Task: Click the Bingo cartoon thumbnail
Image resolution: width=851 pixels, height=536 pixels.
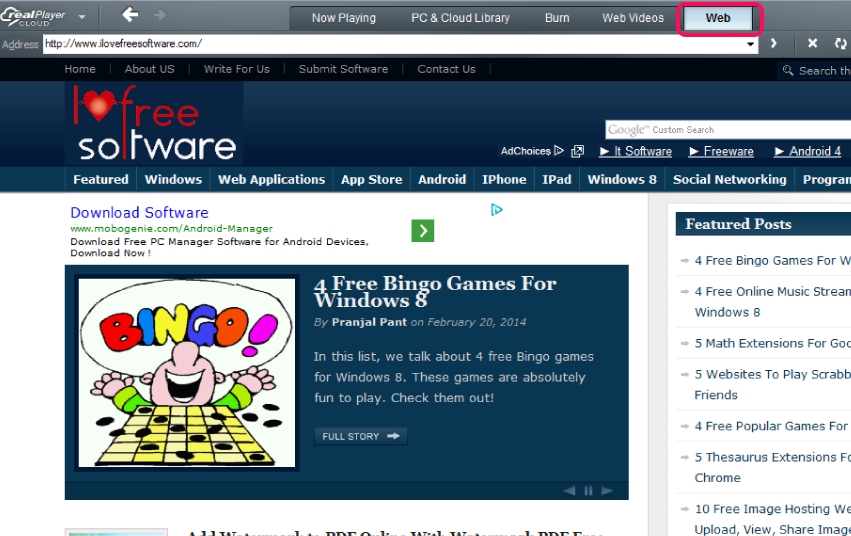Action: click(187, 373)
